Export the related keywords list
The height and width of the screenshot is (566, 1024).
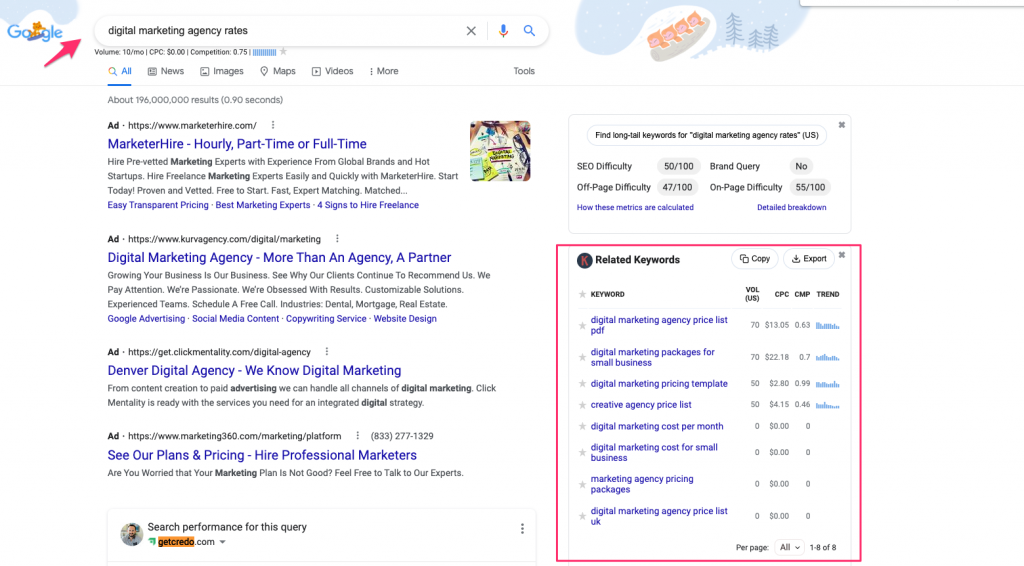coord(809,259)
